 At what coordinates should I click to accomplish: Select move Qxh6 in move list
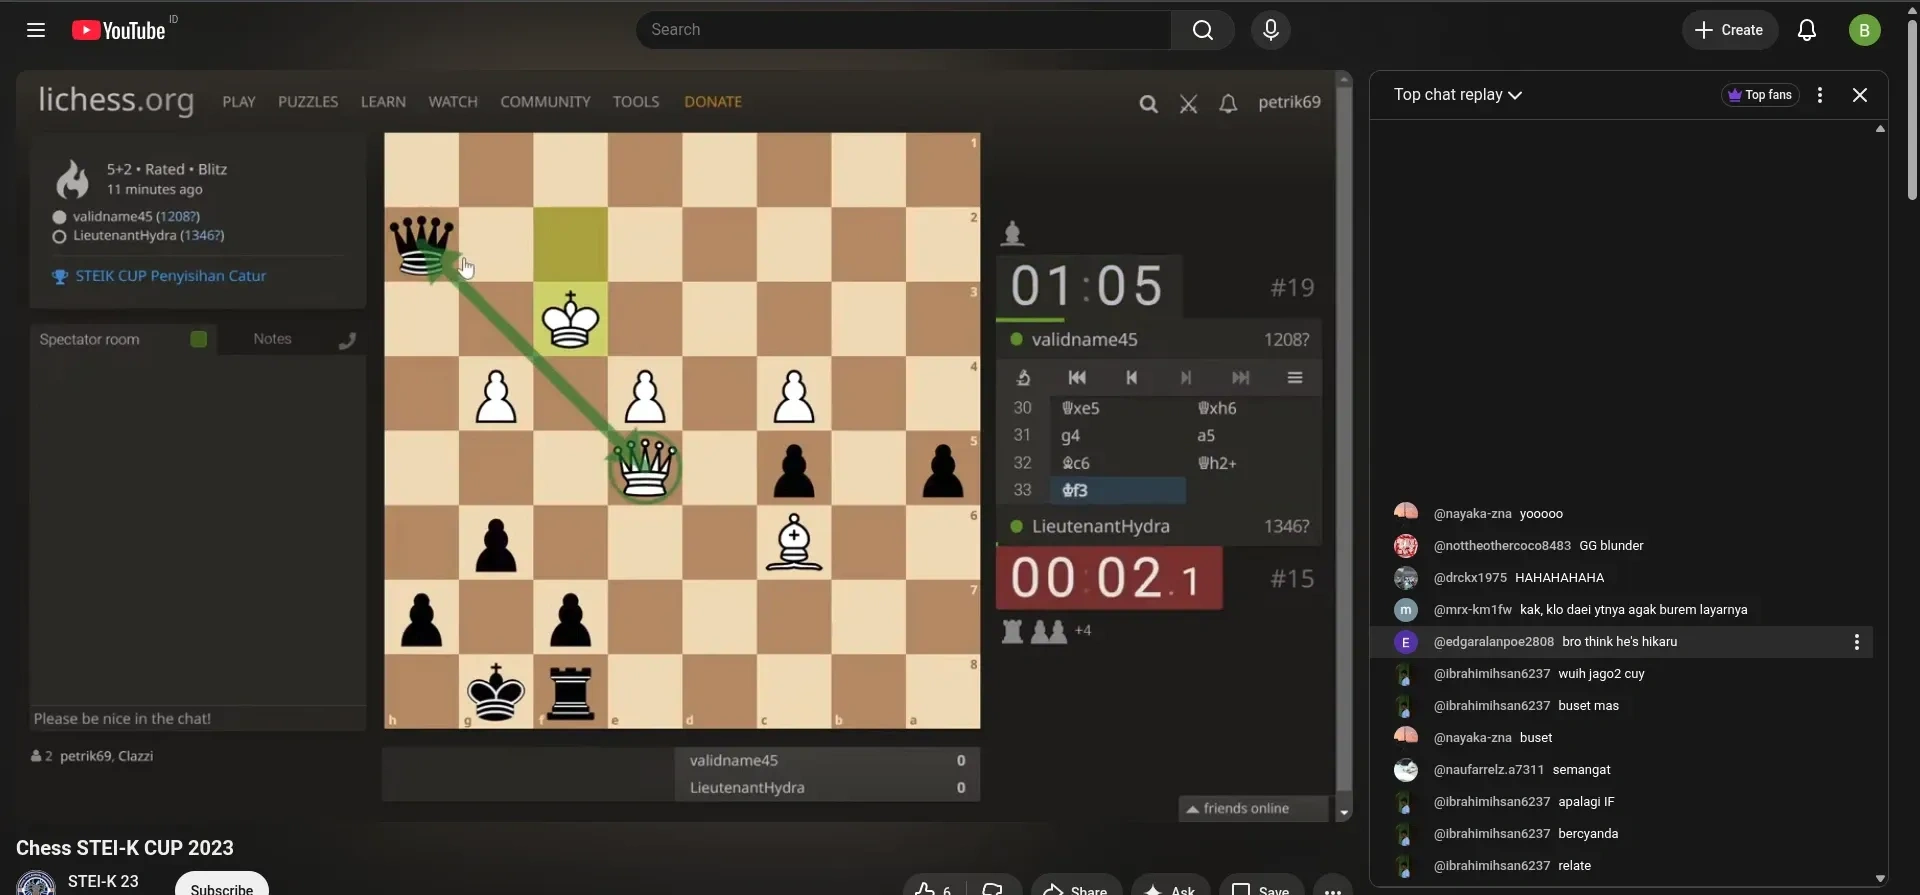[1254, 408]
